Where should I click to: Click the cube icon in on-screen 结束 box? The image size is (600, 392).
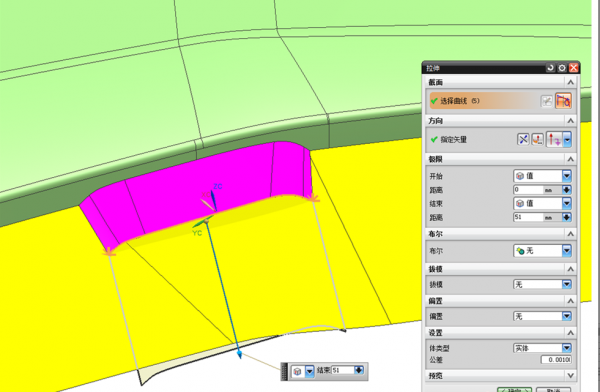(x=298, y=371)
